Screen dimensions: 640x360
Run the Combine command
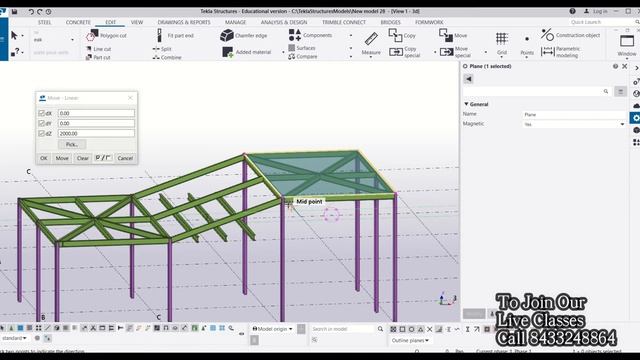click(167, 58)
